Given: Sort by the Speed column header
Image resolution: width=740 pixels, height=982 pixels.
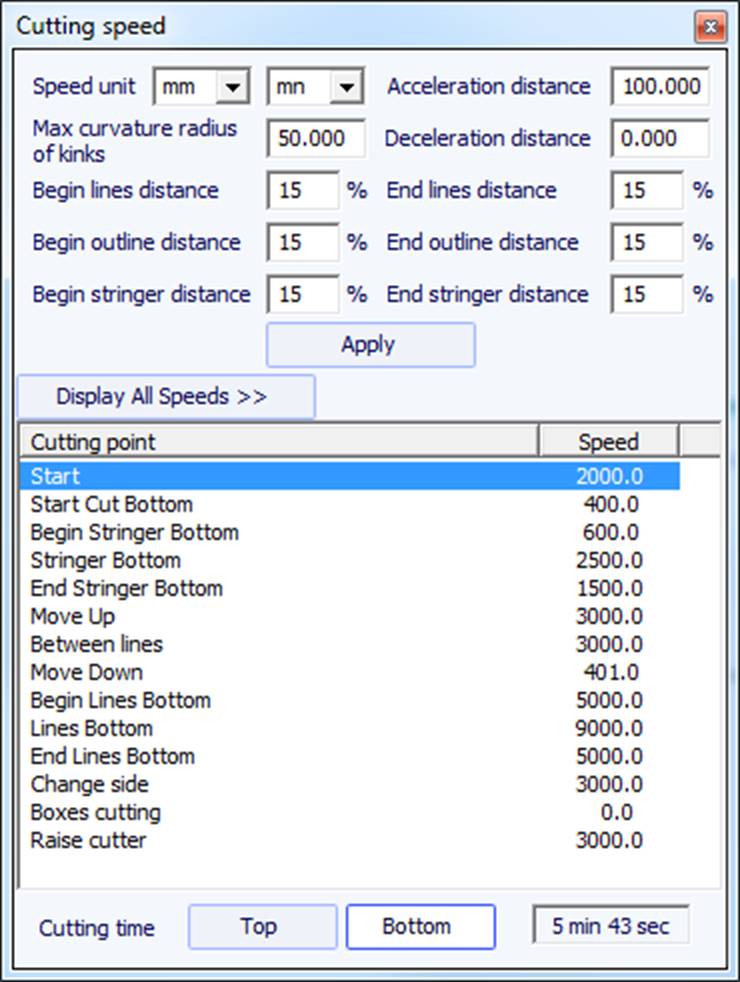Looking at the screenshot, I should click(609, 442).
